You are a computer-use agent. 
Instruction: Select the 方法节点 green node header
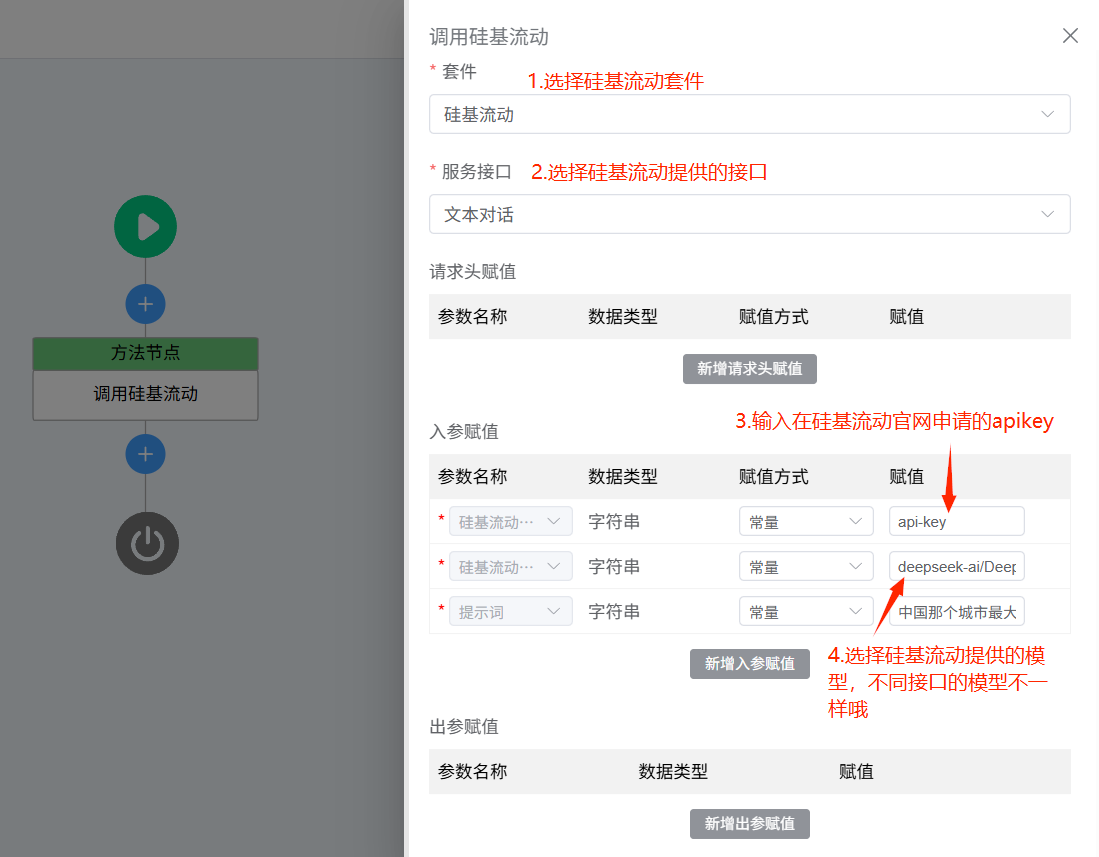click(146, 353)
